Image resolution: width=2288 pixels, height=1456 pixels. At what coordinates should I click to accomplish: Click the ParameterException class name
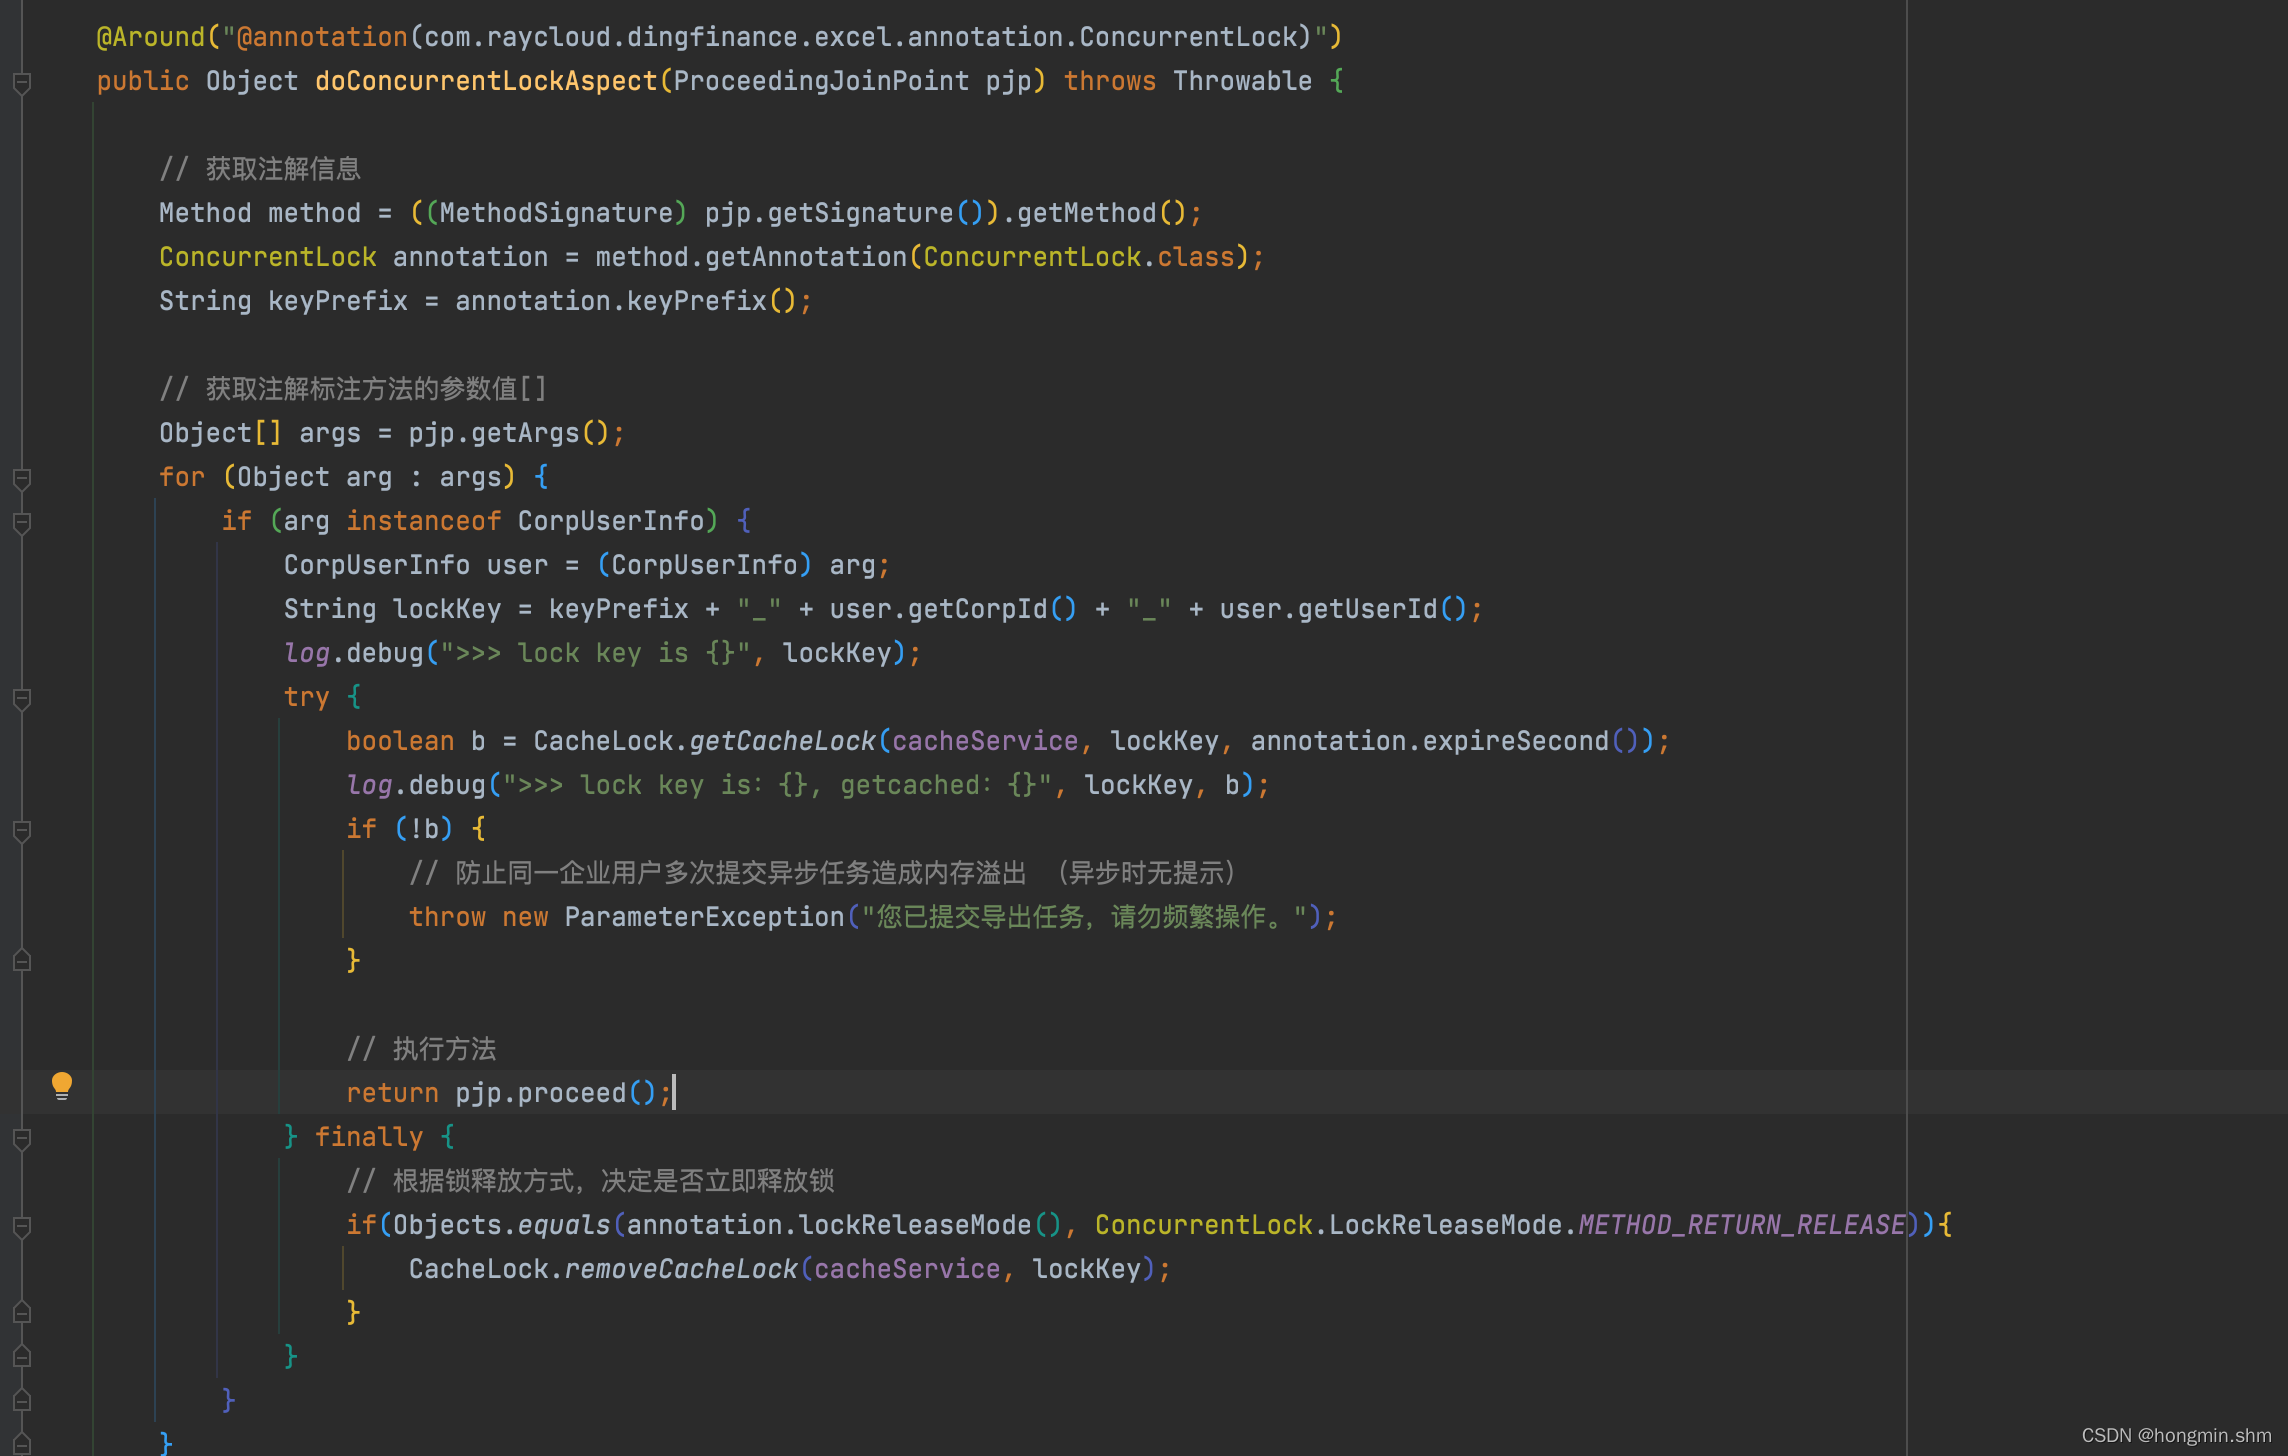704,917
